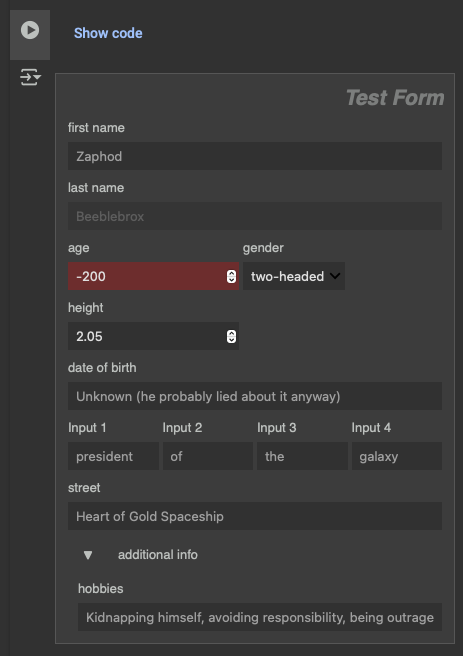Viewport: 463px width, 656px height.
Task: Click into the height field 2.05
Action: point(153,336)
